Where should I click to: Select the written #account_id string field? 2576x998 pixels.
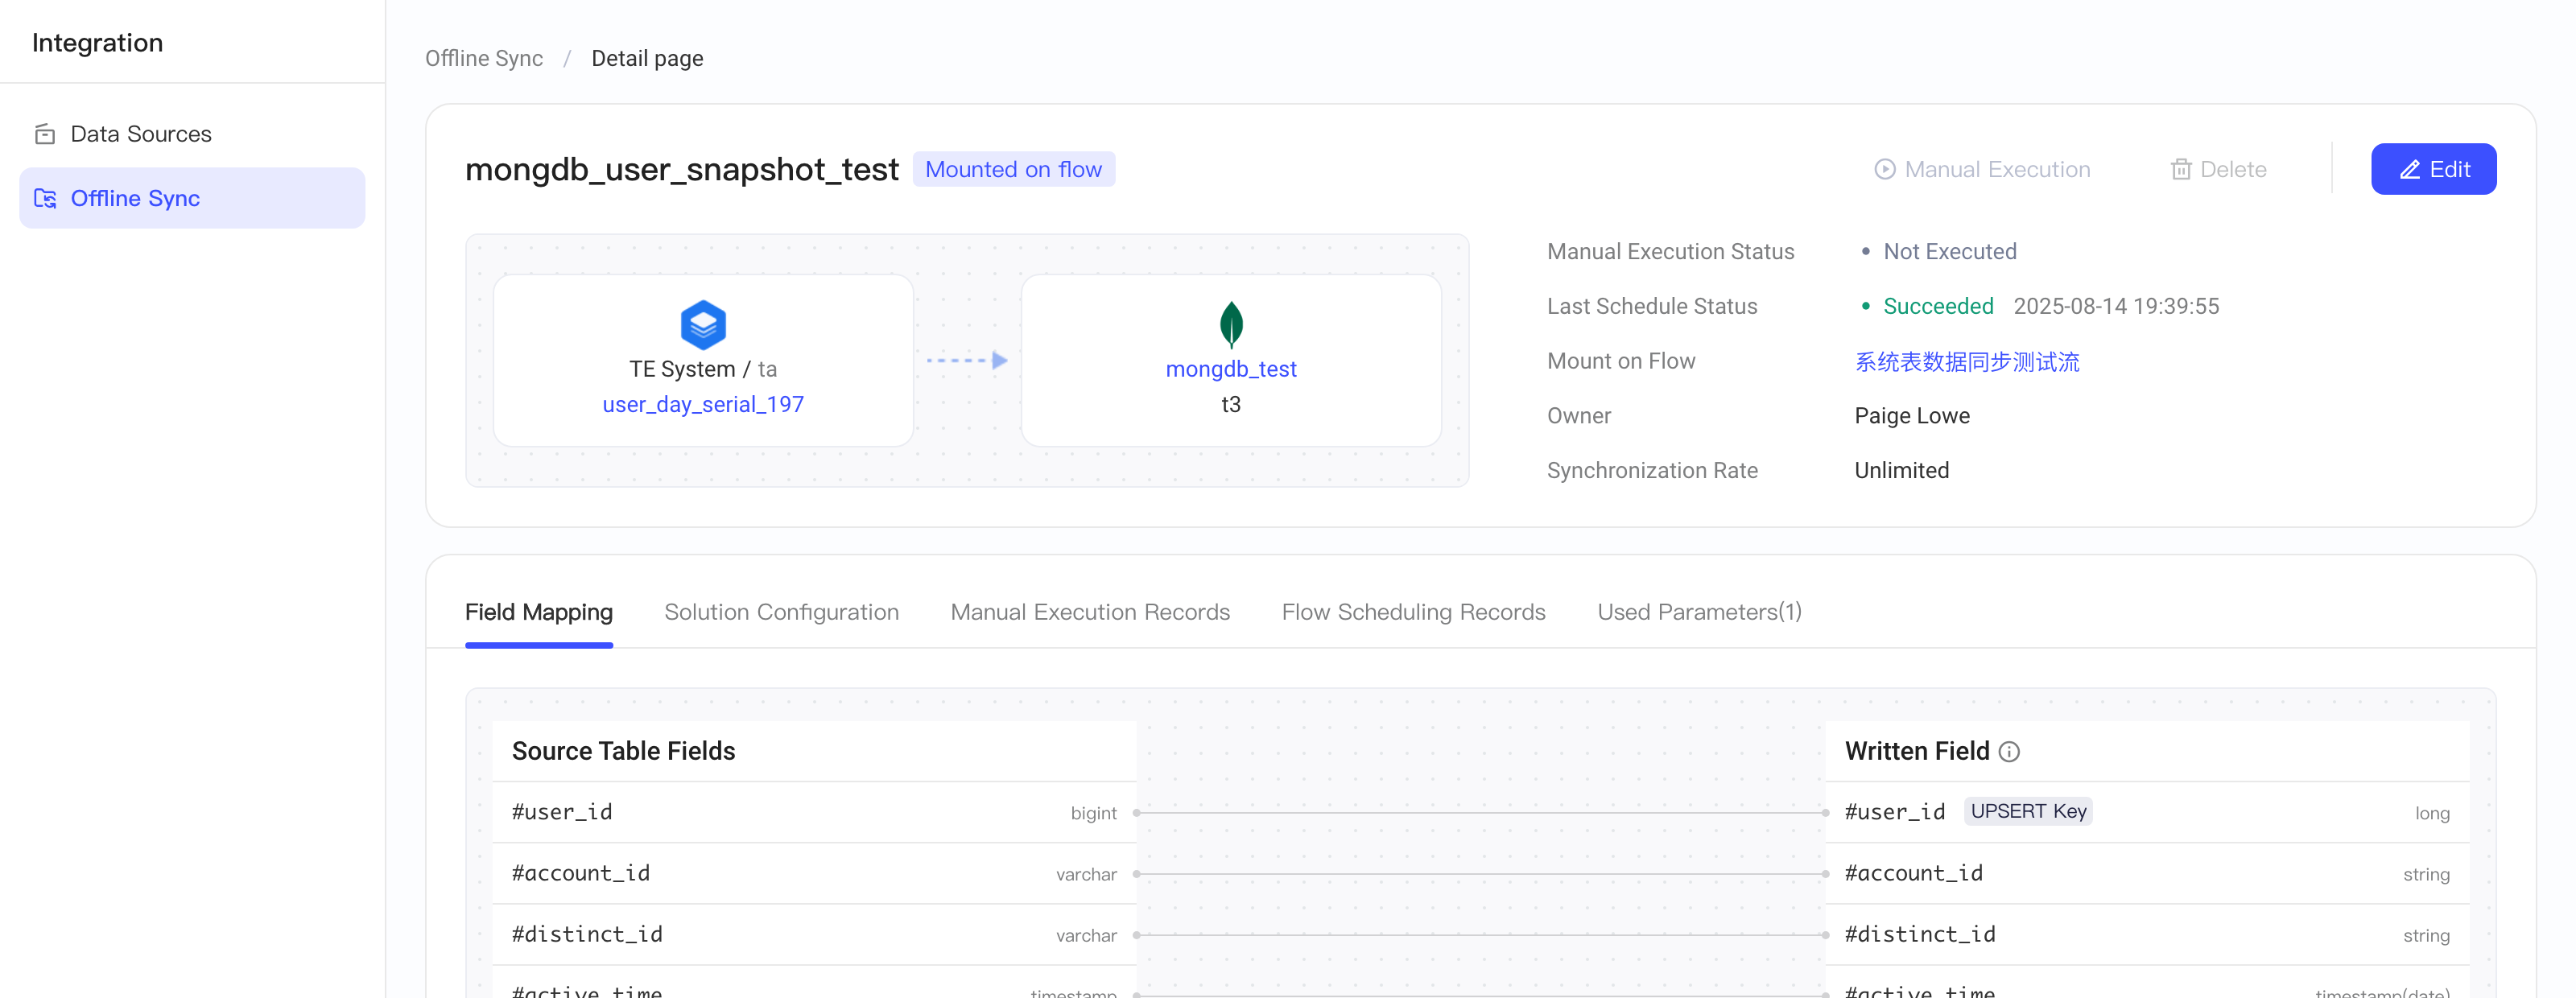(2147, 873)
